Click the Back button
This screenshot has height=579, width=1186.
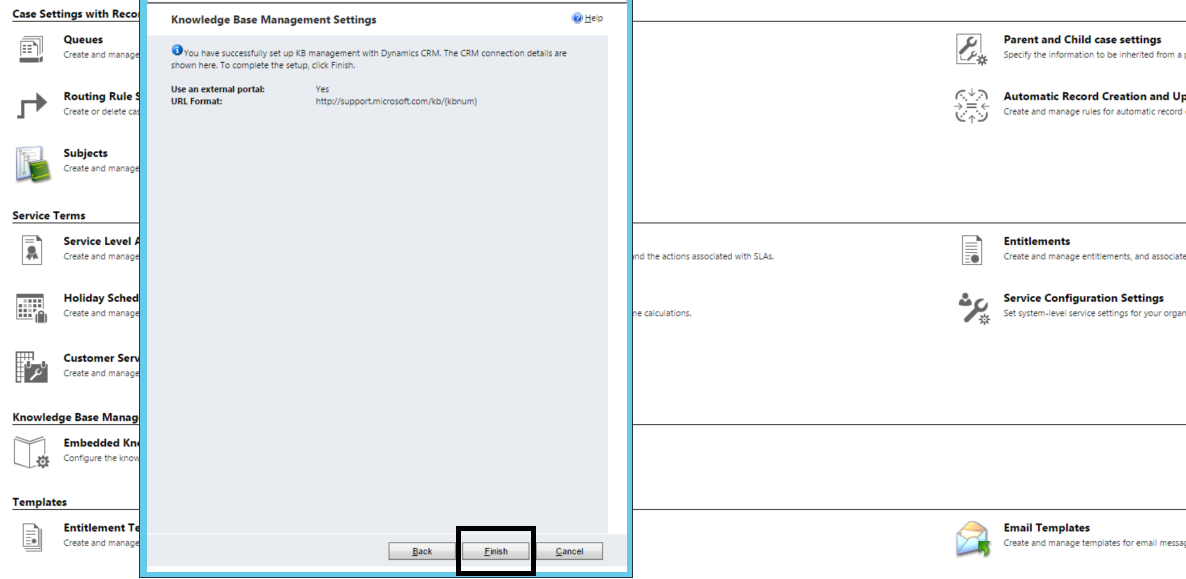(421, 550)
